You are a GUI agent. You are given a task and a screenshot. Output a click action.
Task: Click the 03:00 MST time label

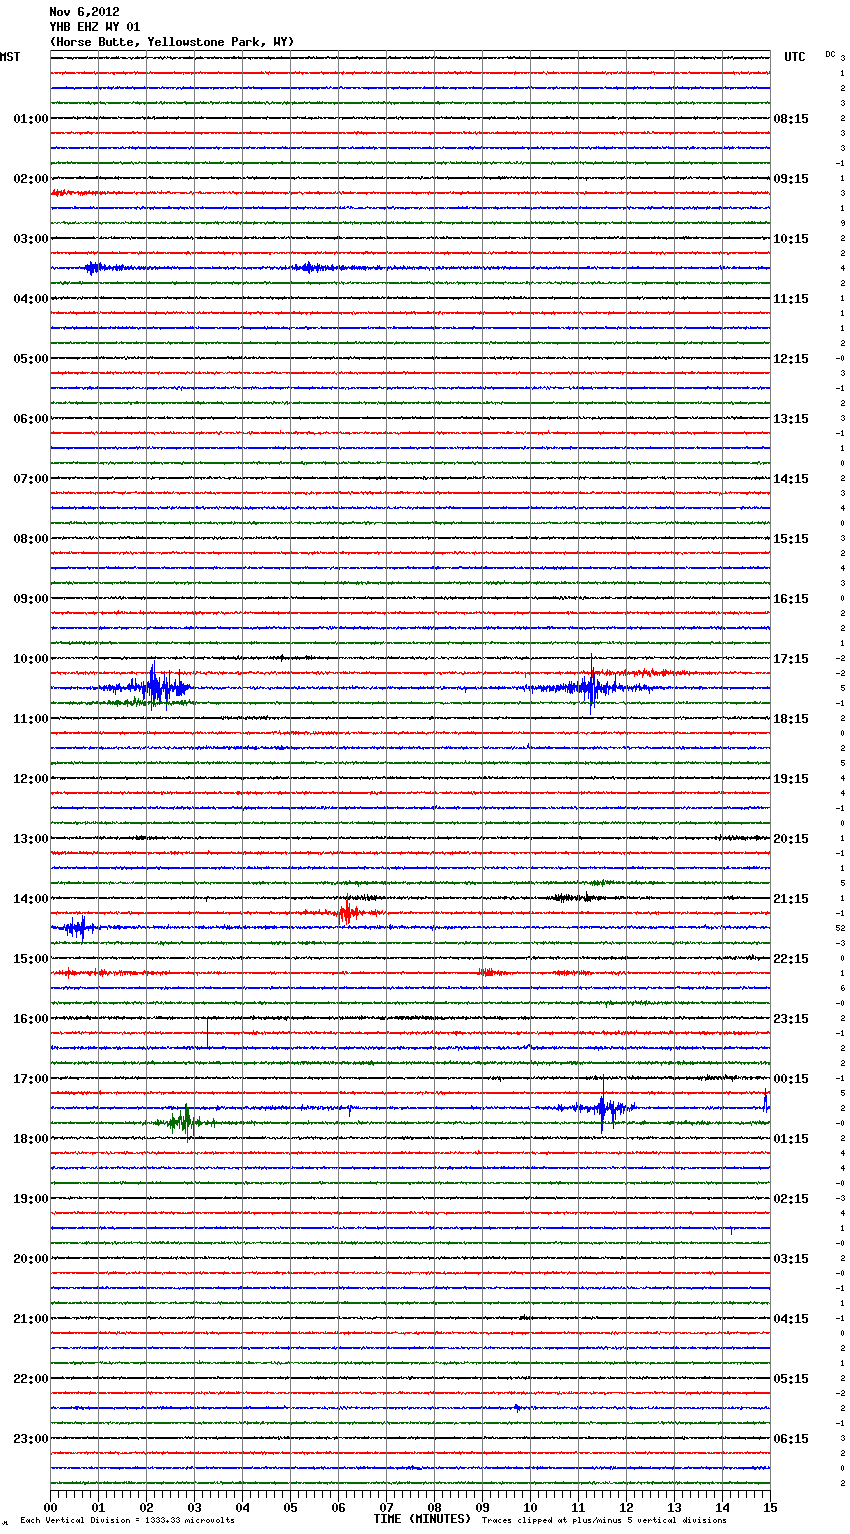click(x=31, y=239)
